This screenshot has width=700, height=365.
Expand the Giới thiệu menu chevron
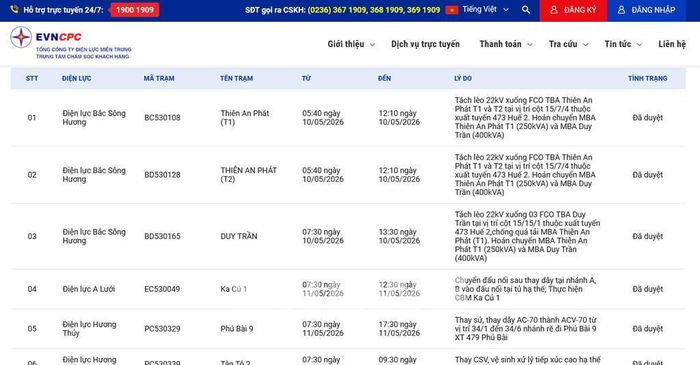[372, 45]
